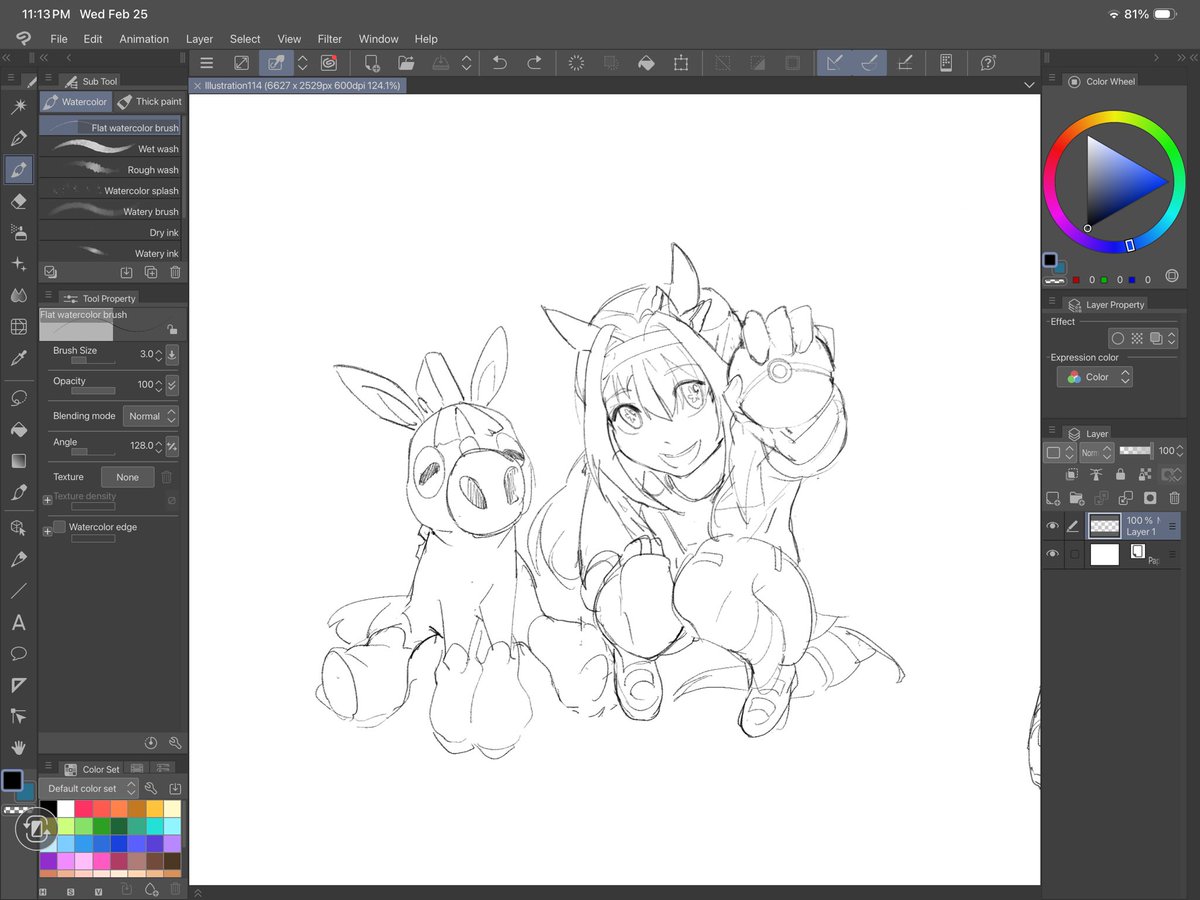The width and height of the screenshot is (1200, 900).
Task: Click the Undo arrow in command bar
Action: (499, 63)
